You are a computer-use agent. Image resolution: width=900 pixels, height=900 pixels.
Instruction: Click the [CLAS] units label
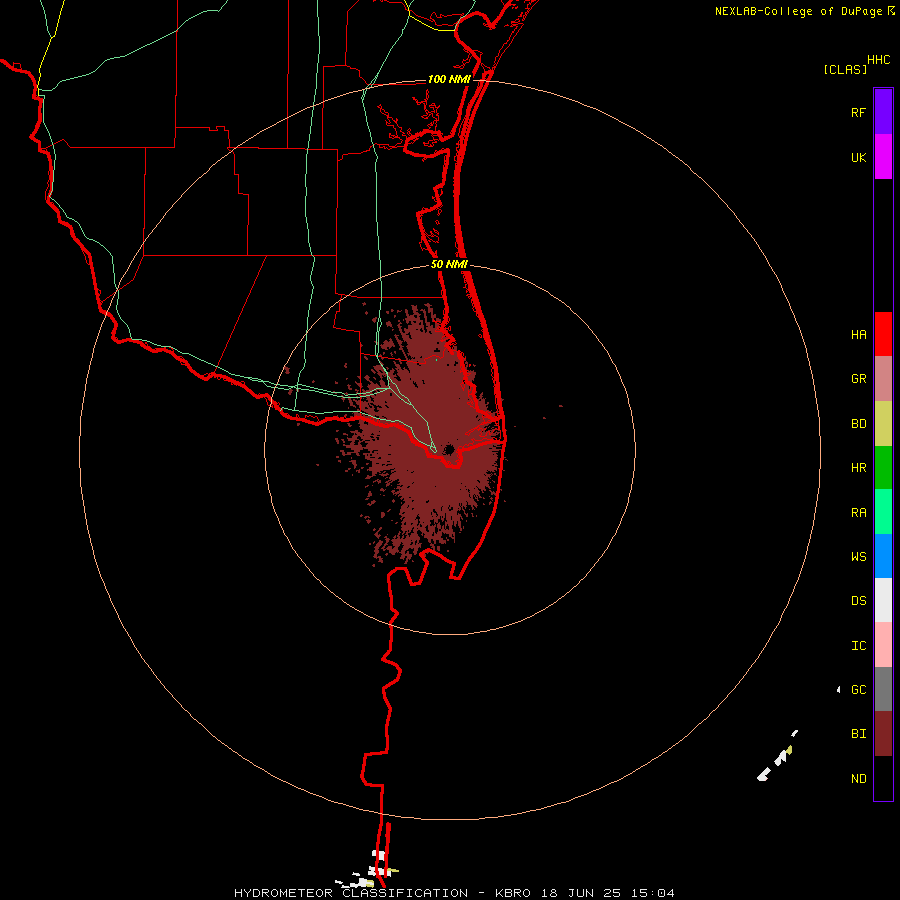(845, 69)
